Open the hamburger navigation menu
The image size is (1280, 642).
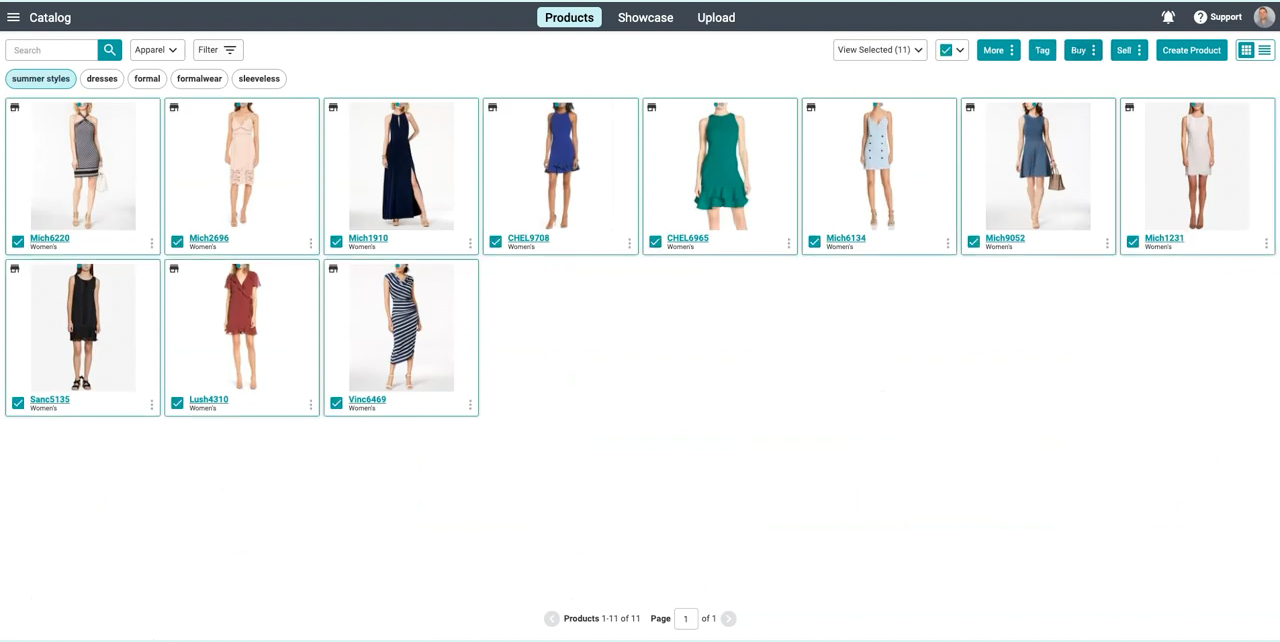click(13, 17)
